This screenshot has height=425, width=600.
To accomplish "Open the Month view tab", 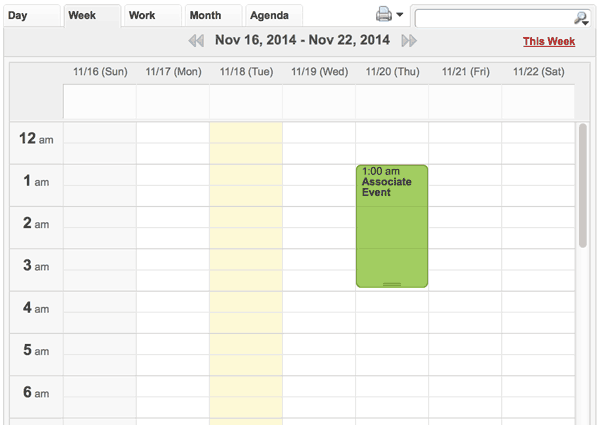I will click(205, 15).
